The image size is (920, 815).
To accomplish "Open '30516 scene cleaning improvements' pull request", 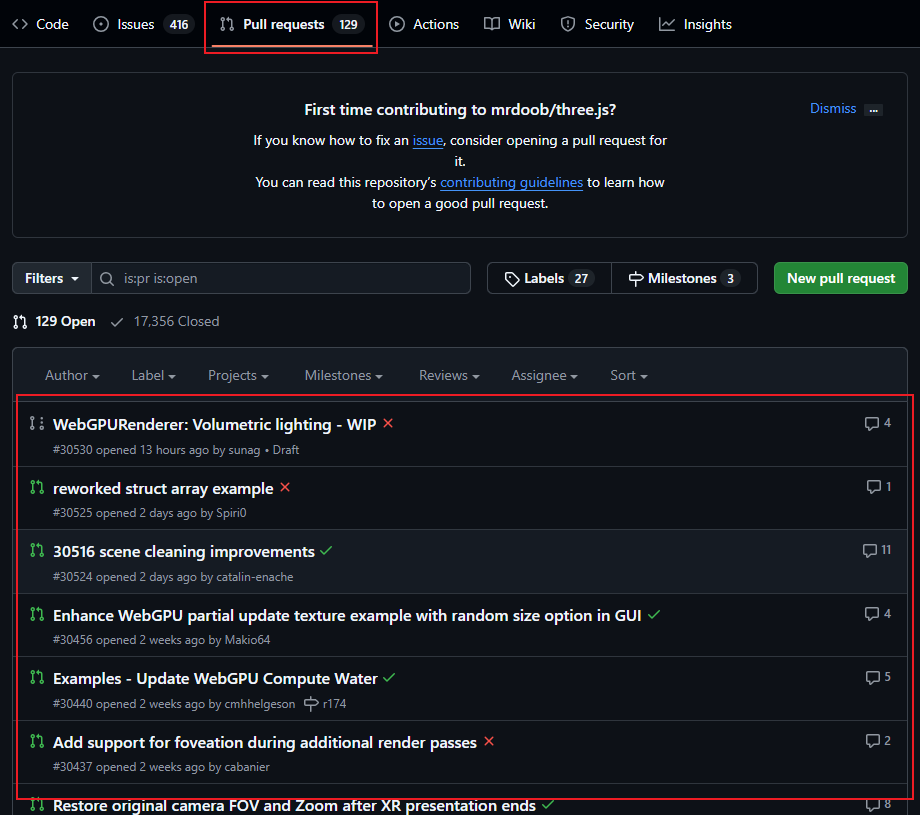I will [x=184, y=552].
